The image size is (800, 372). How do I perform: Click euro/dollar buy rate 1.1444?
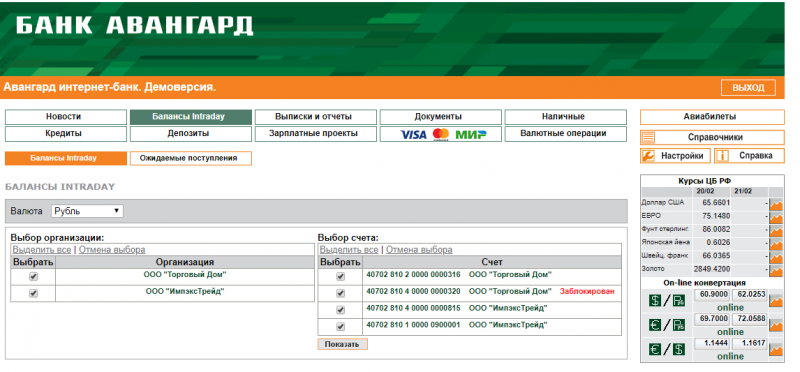point(712,344)
